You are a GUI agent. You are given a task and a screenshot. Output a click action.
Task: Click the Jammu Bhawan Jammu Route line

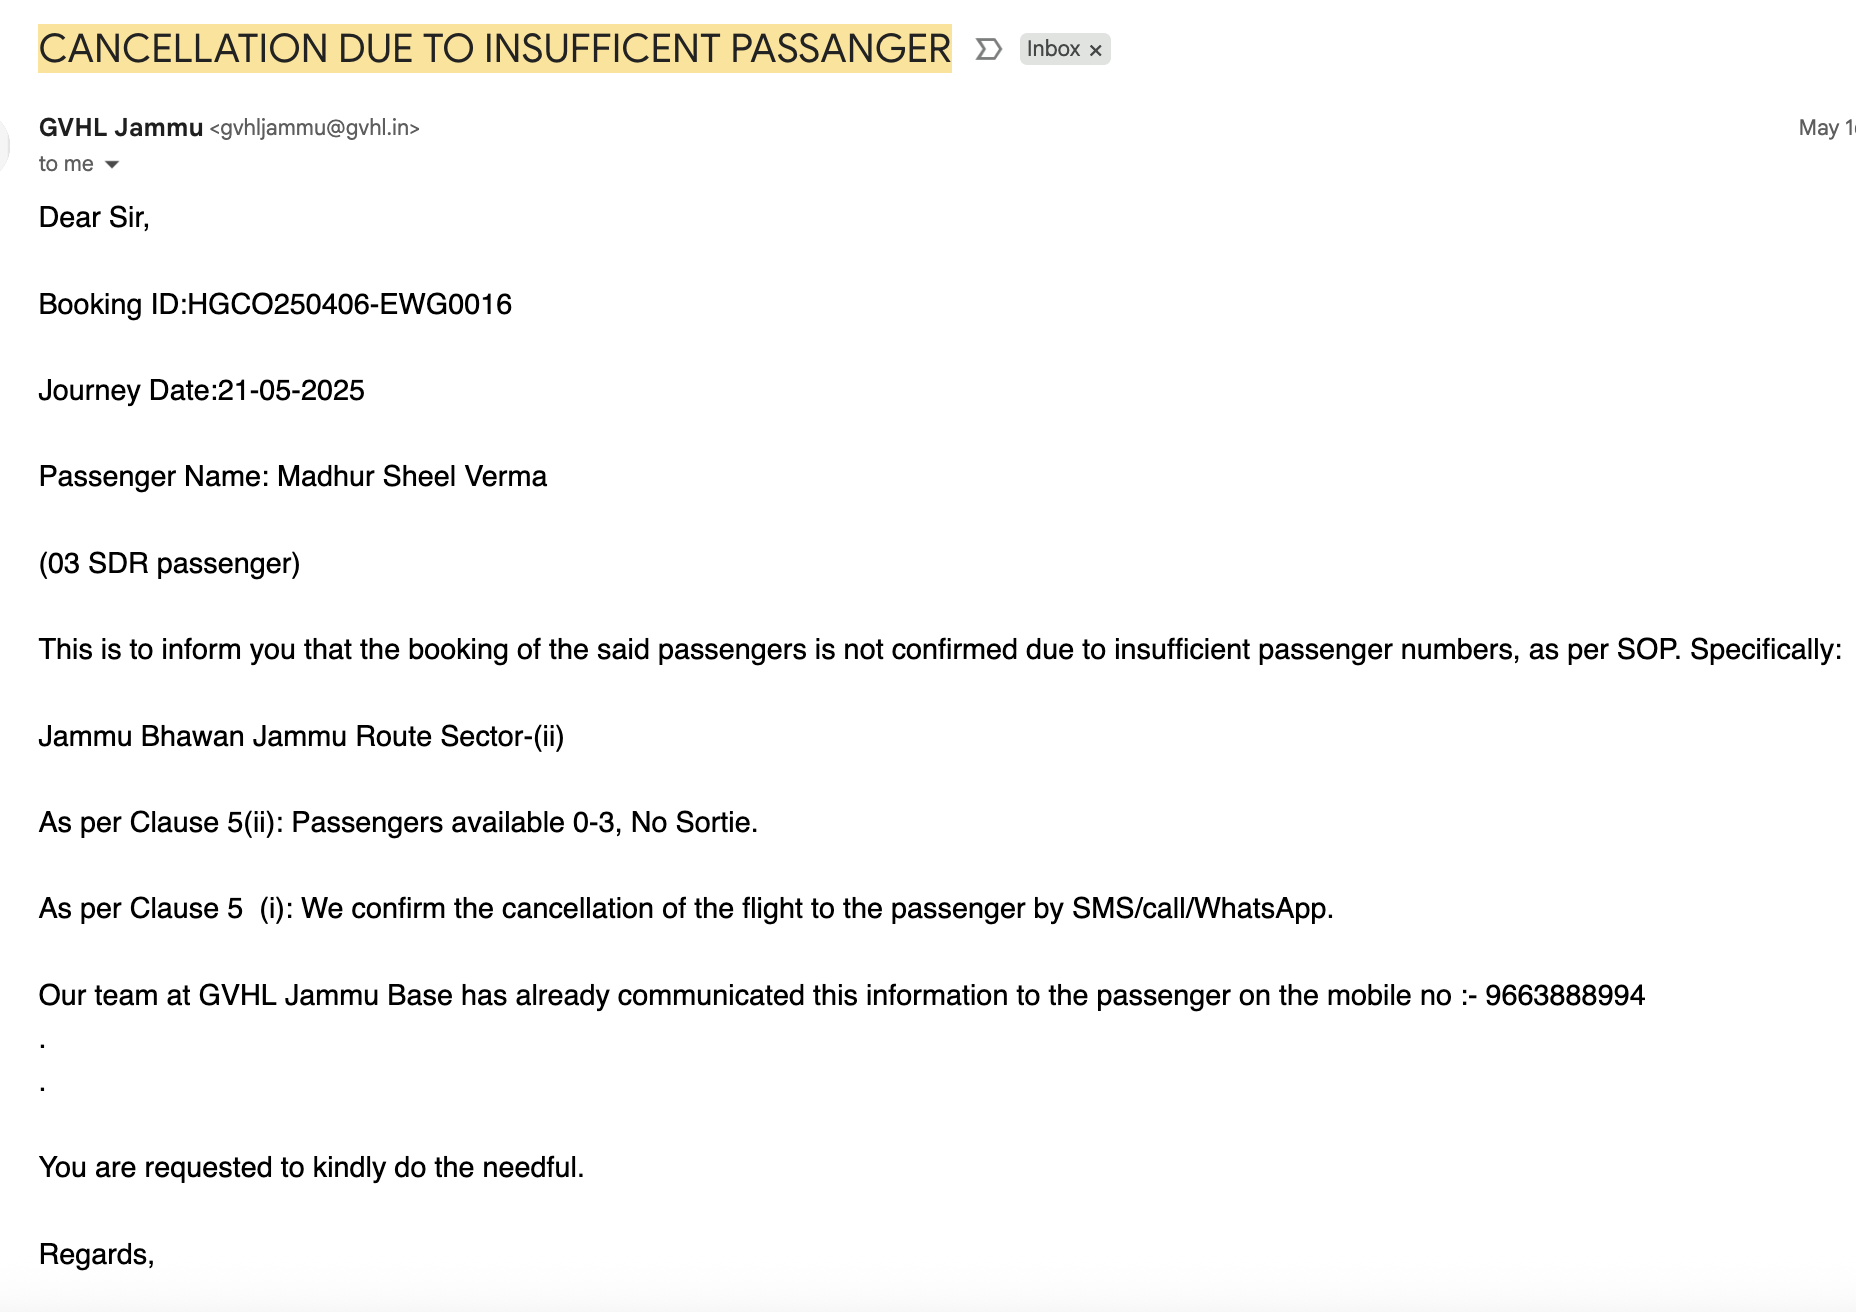301,737
